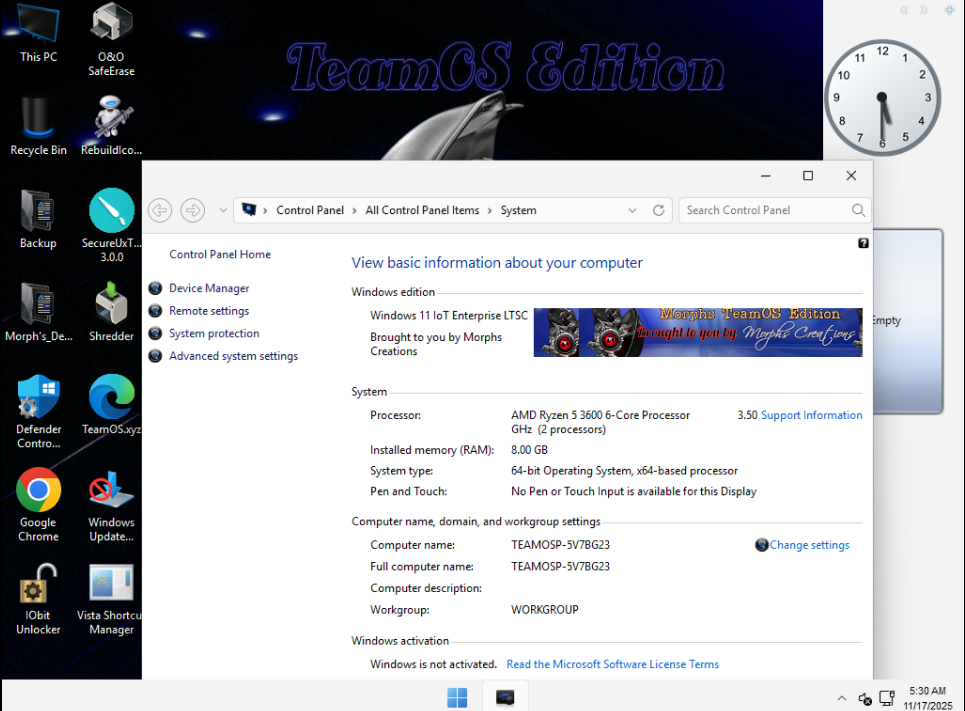Click the Search Control Panel field
The height and width of the screenshot is (711, 965).
tap(765, 210)
